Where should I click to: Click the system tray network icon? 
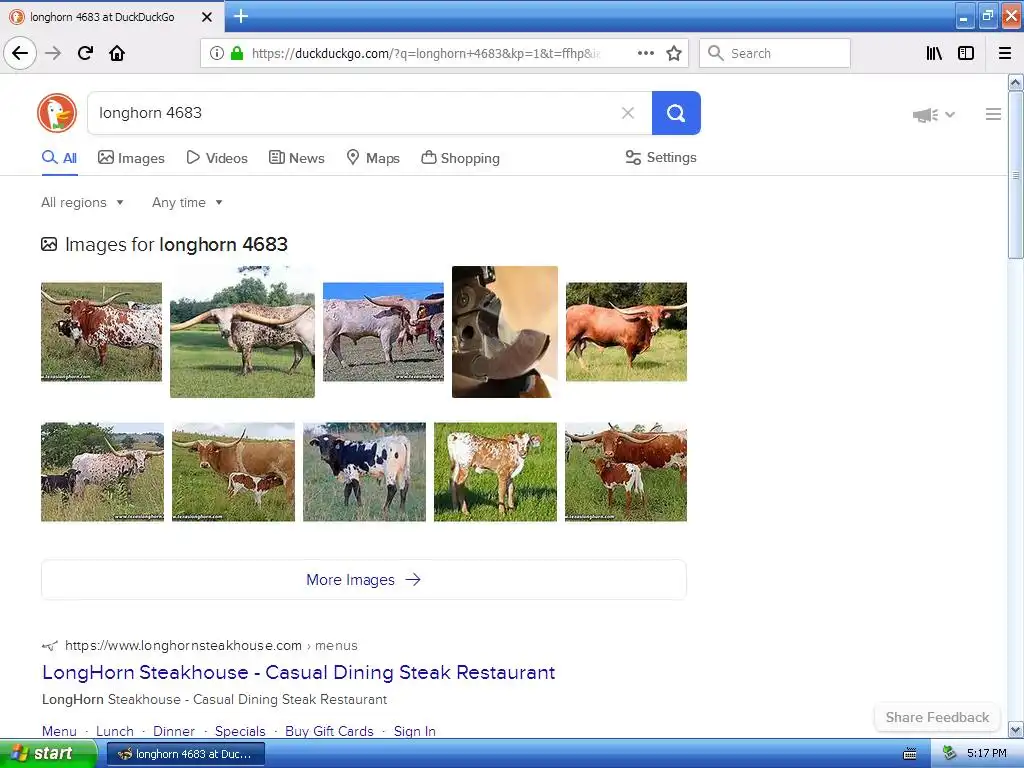tap(950, 754)
